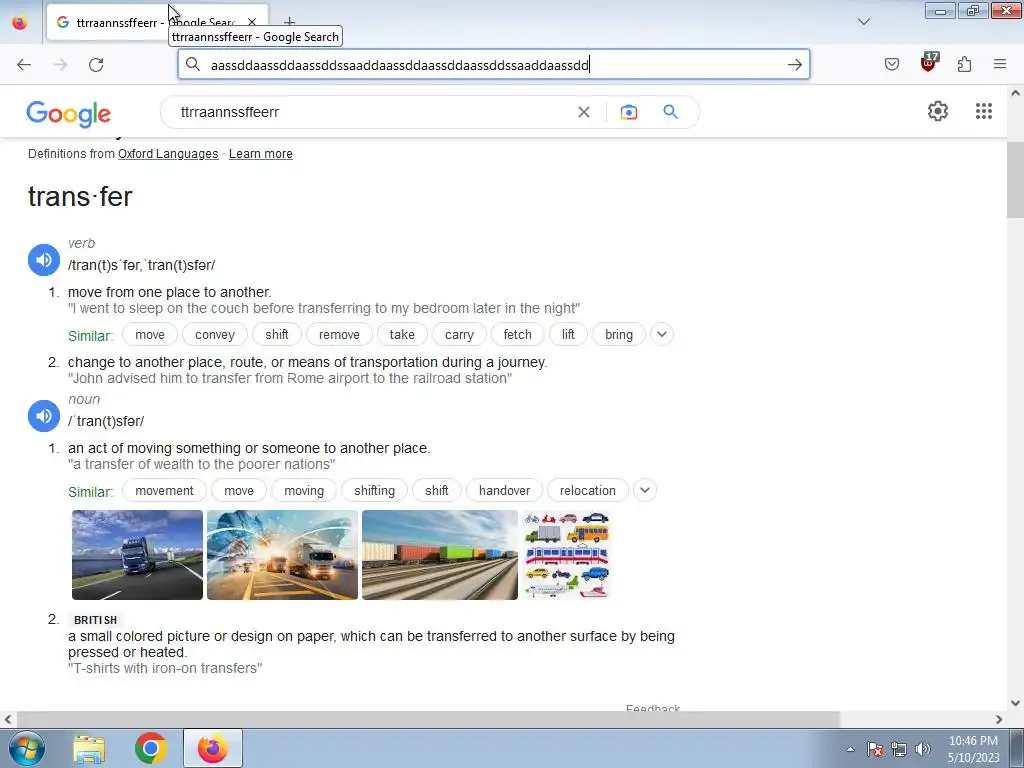Click the scroll down arrow
The image size is (1024, 768).
pyautogui.click(x=1015, y=703)
